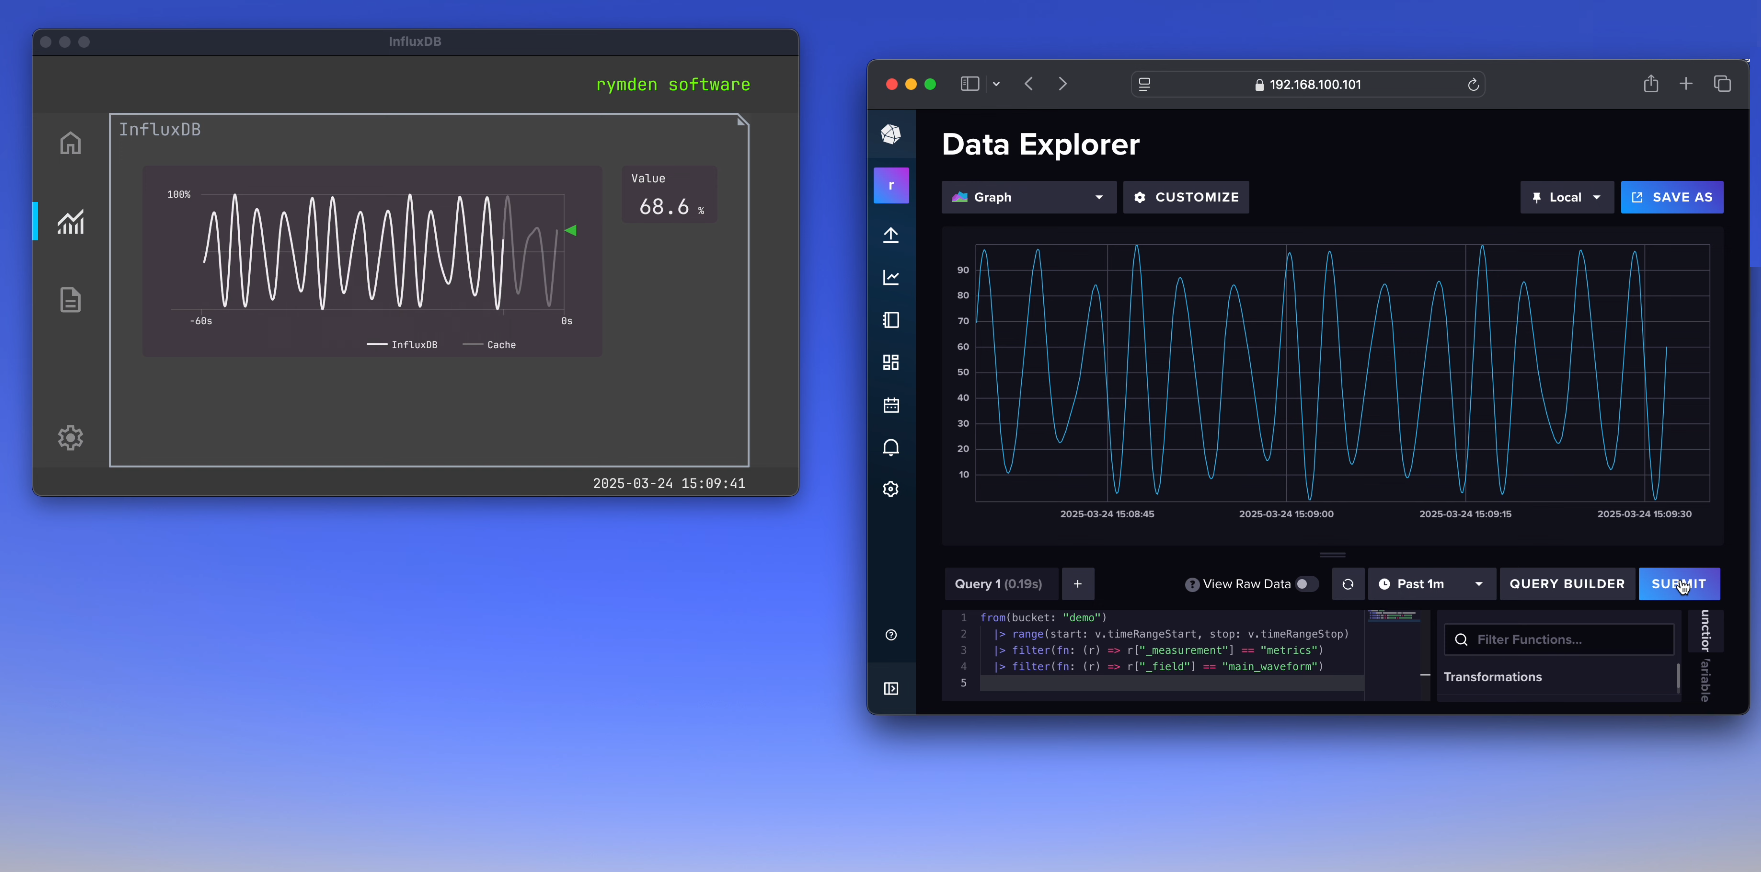The width and height of the screenshot is (1761, 872).
Task: Click the refresh query icon button
Action: coord(1348,584)
